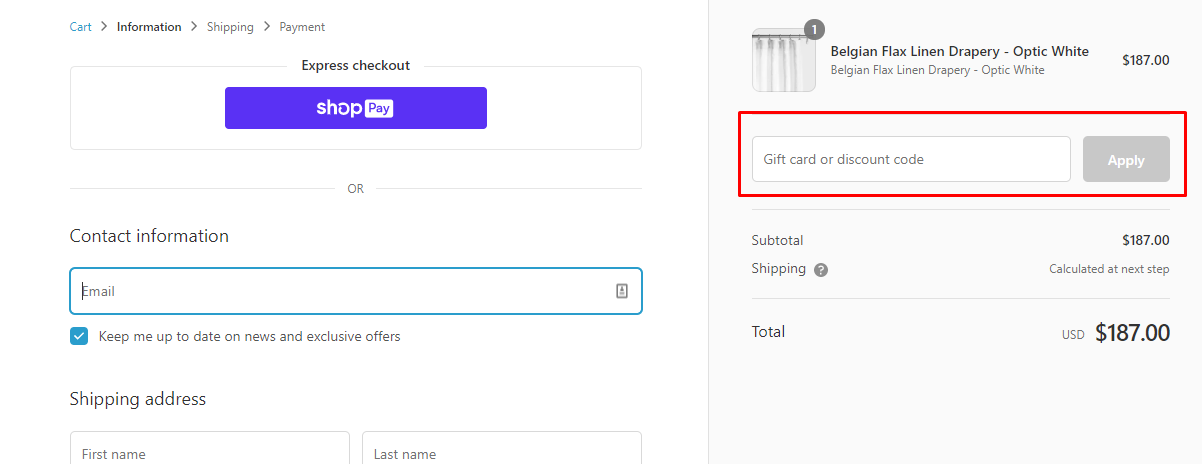This screenshot has width=1202, height=464.
Task: Select the Information breadcrumb step
Action: [x=149, y=27]
